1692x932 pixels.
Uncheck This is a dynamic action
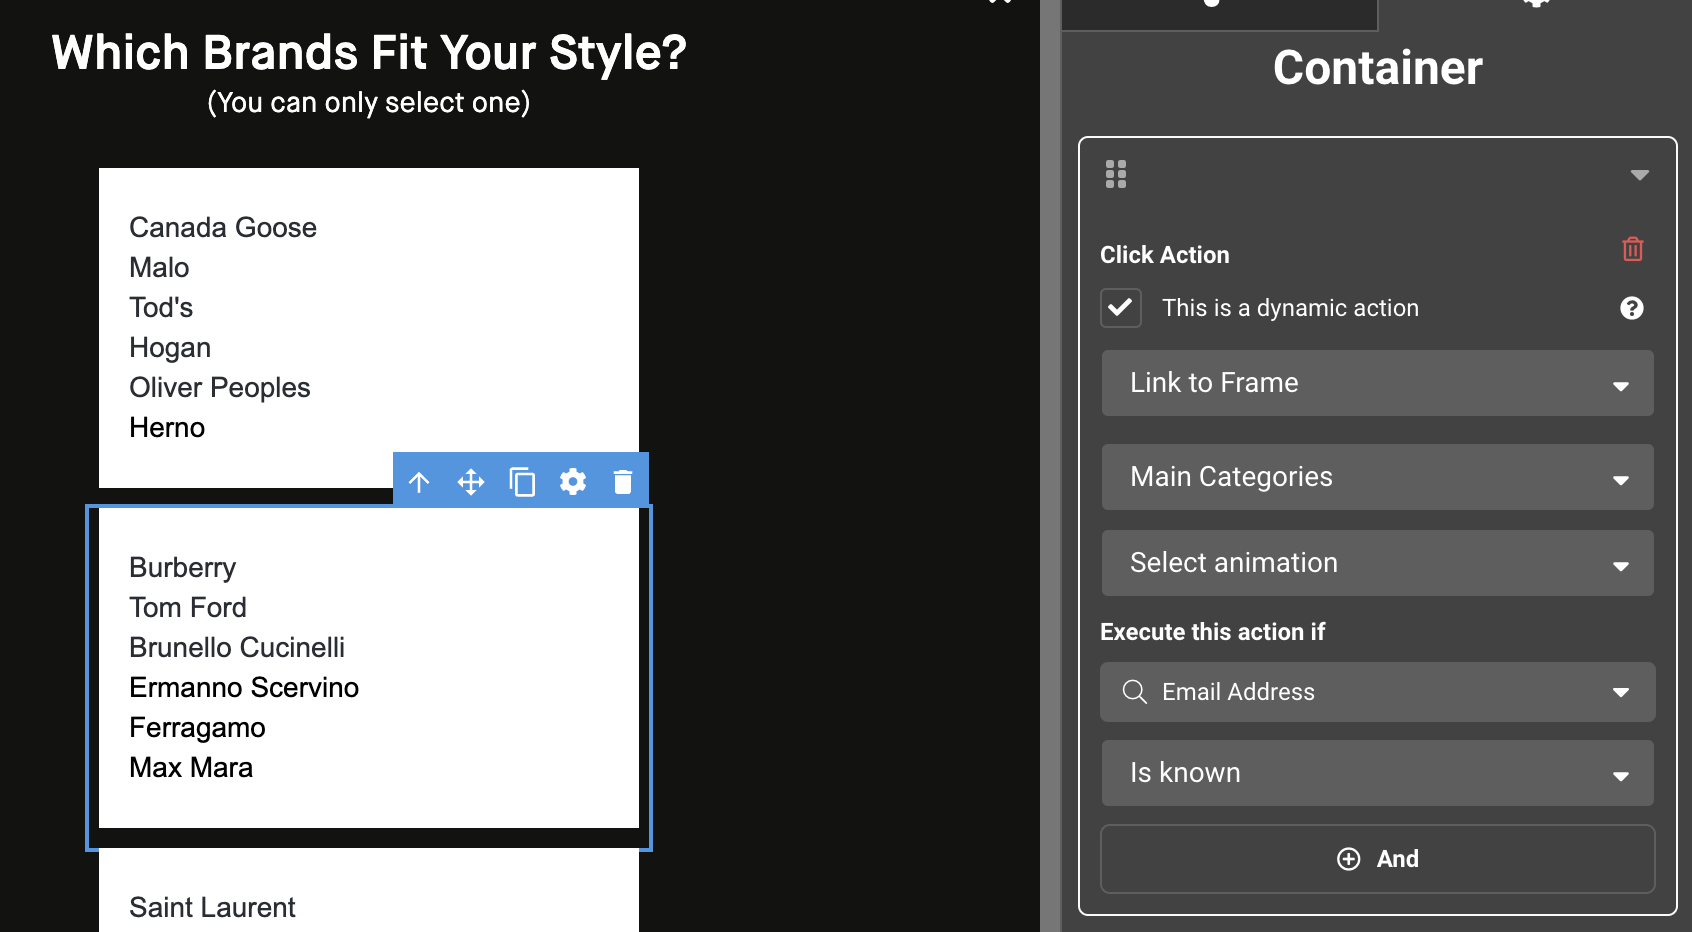click(x=1121, y=308)
